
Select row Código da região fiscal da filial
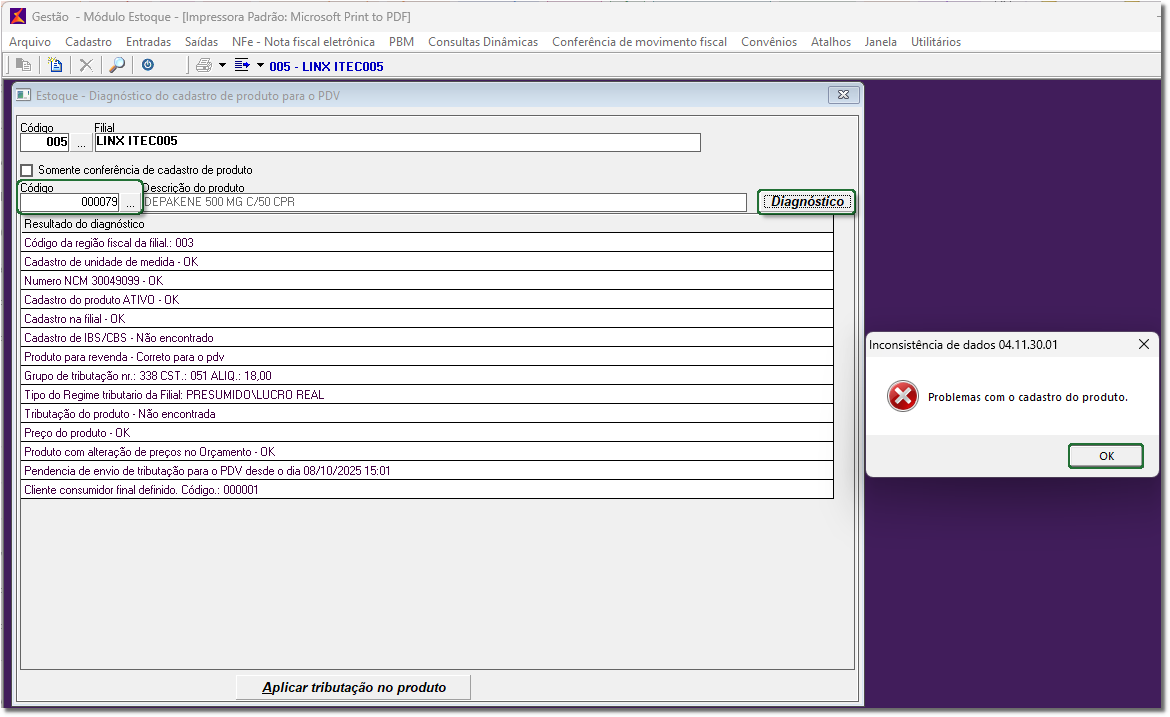[x=427, y=242]
